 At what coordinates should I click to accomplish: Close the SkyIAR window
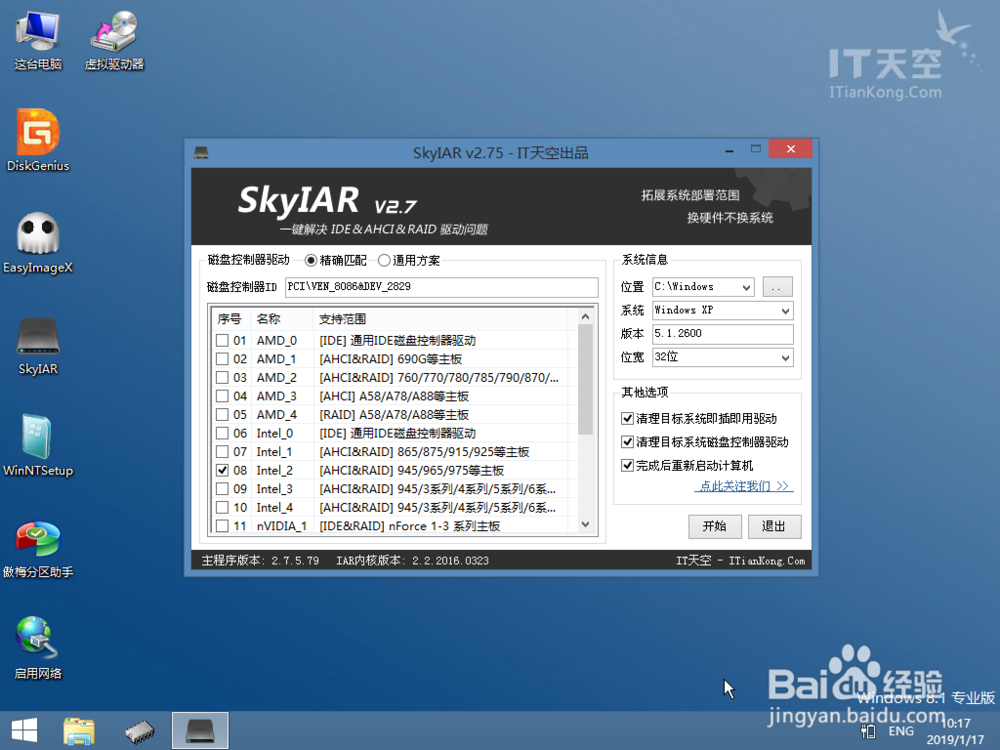coord(790,149)
